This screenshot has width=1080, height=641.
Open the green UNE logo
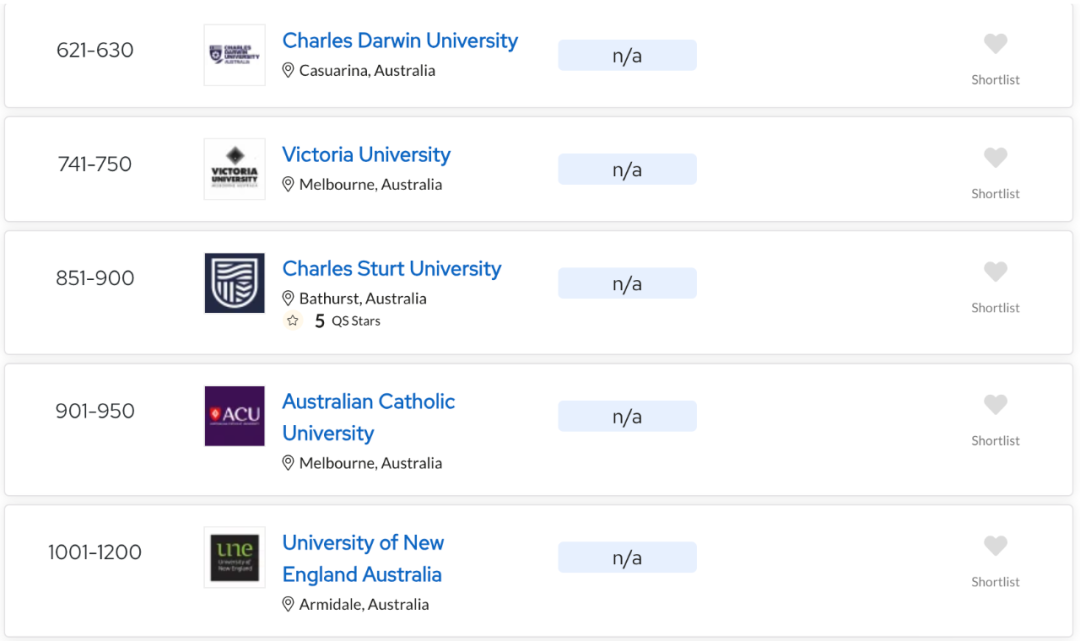tap(235, 557)
